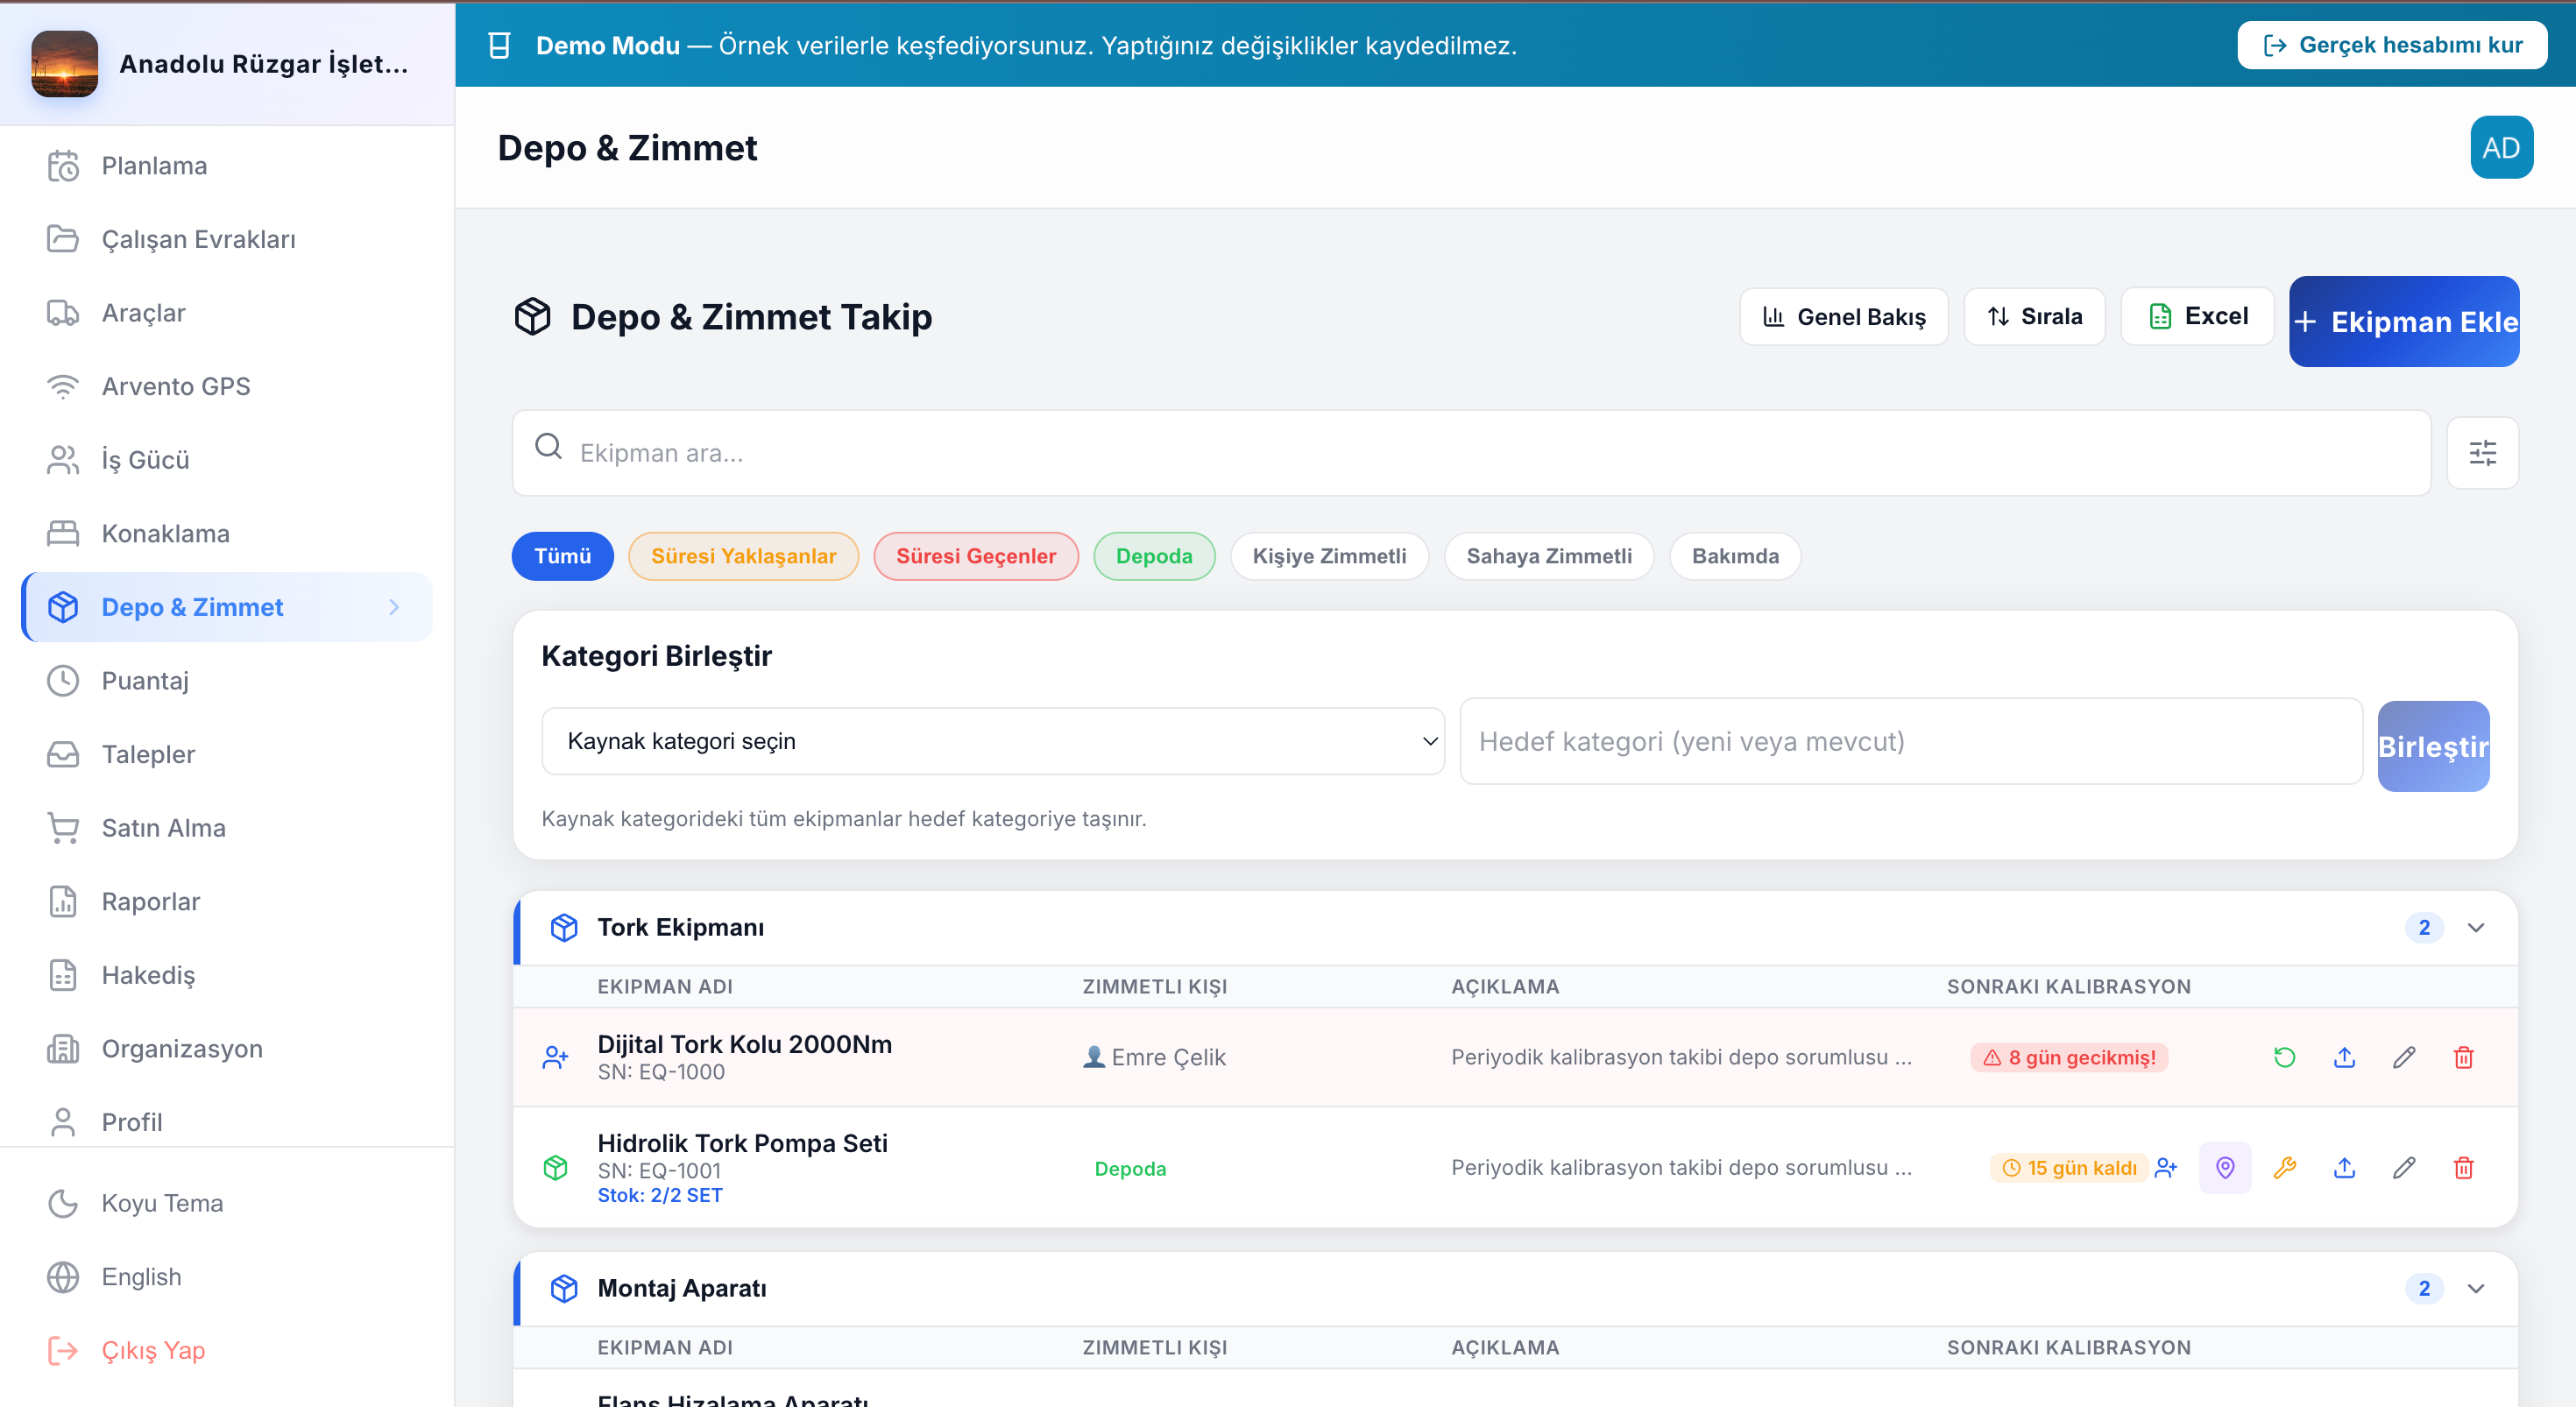Click the Demo Modu banner icon
The width and height of the screenshot is (2576, 1407).
click(499, 45)
